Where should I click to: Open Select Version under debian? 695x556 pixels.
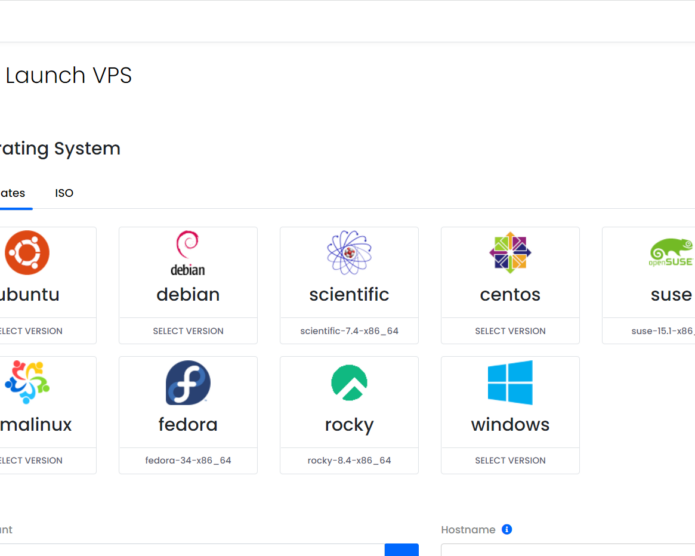188,331
